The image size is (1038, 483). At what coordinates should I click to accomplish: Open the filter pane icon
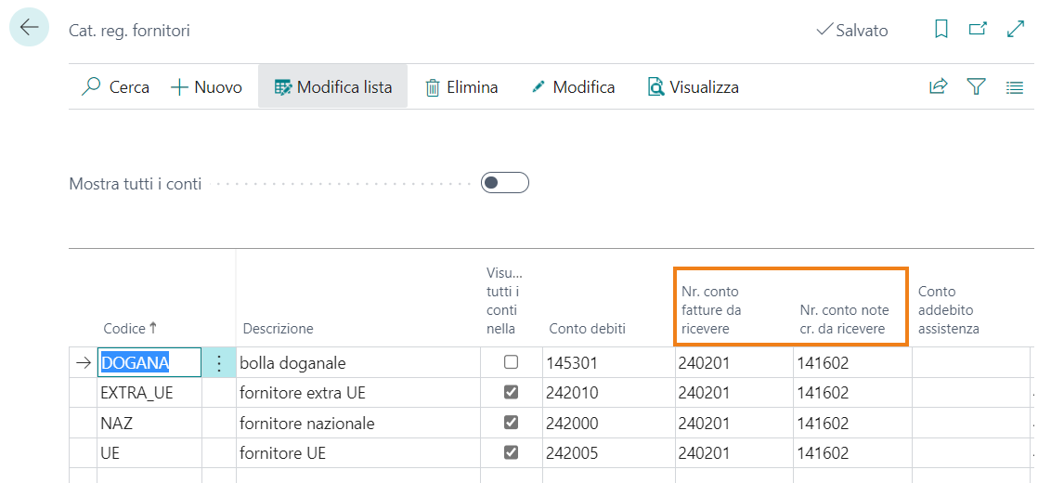[976, 87]
